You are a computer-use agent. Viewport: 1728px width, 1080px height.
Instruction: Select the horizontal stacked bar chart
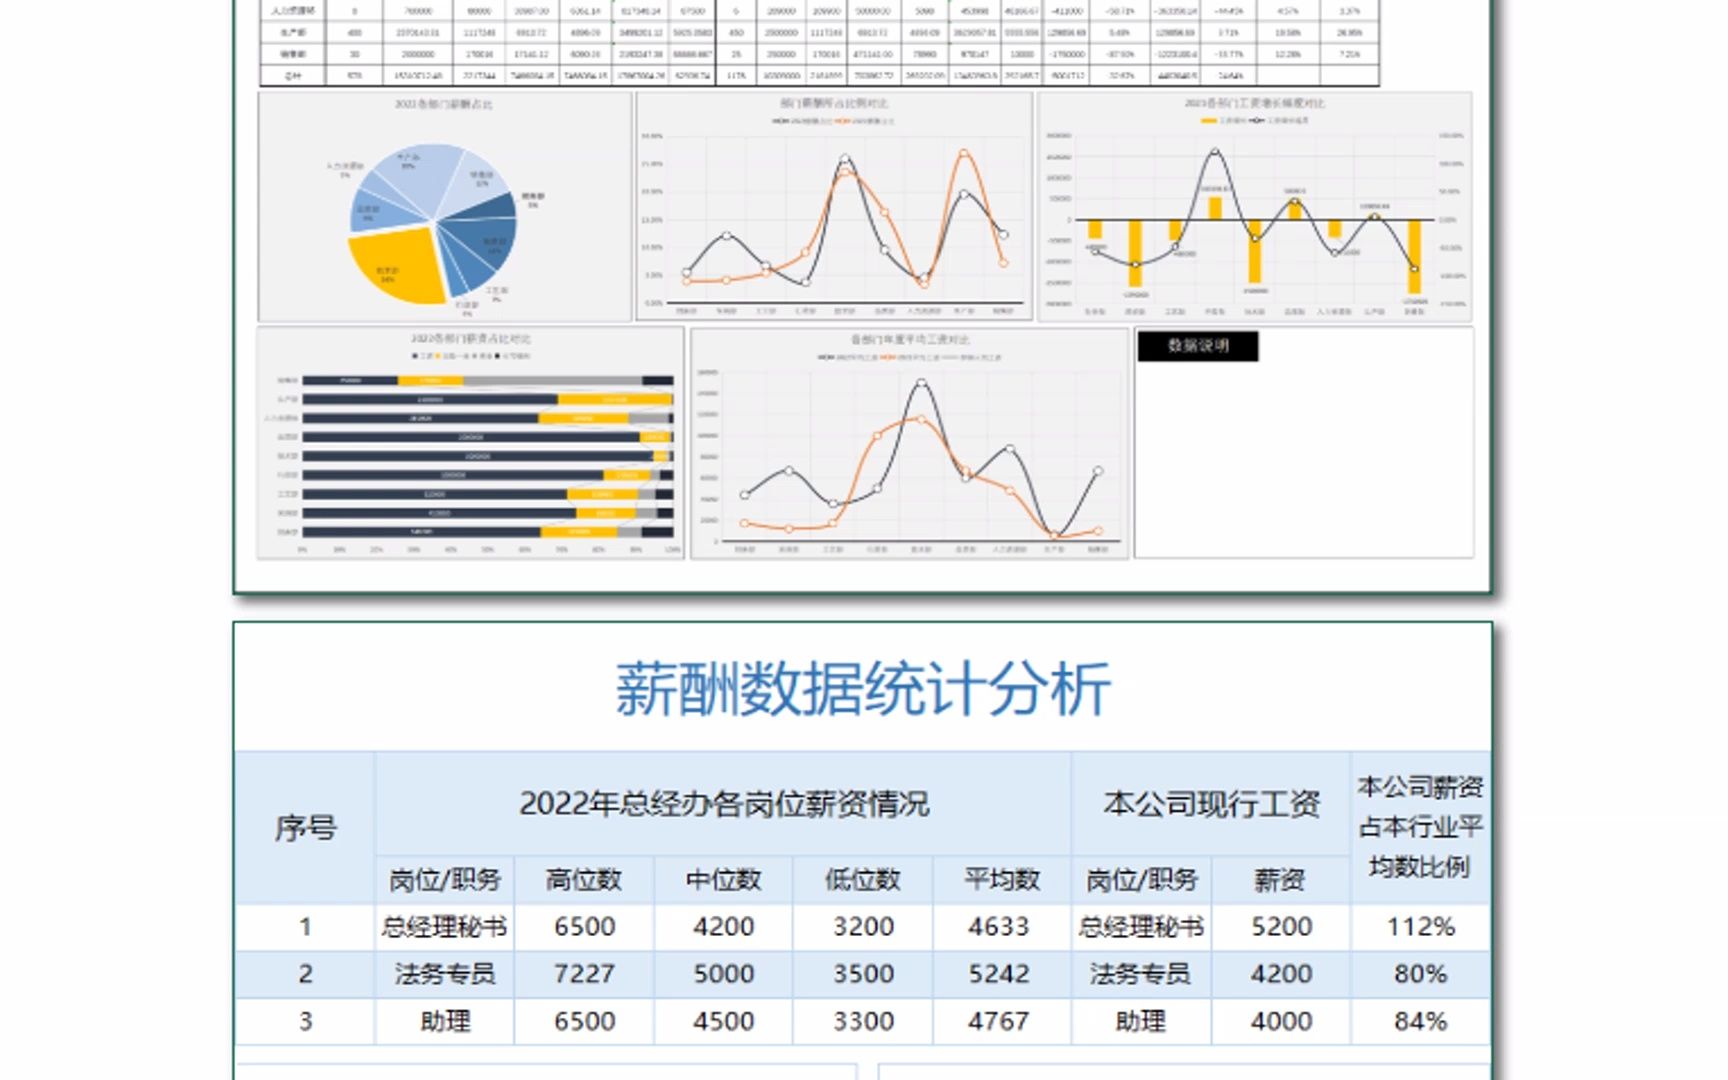pos(471,443)
